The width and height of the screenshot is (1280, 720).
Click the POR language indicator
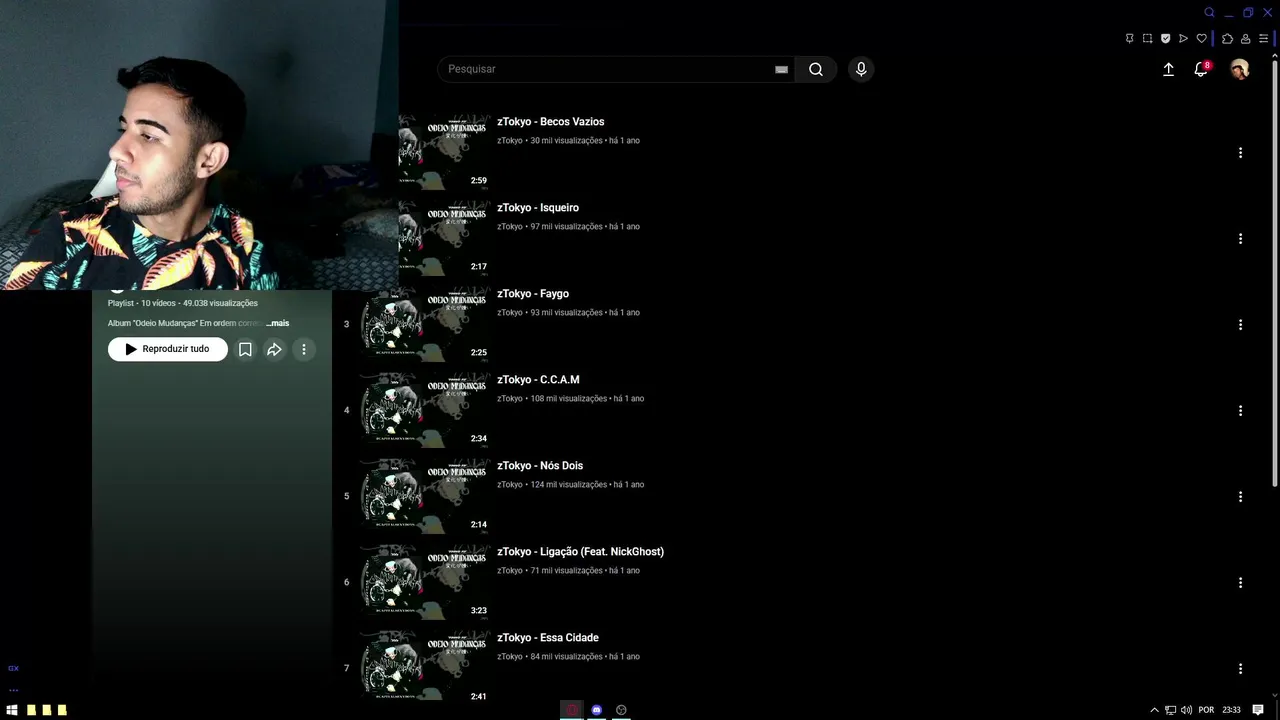1206,710
